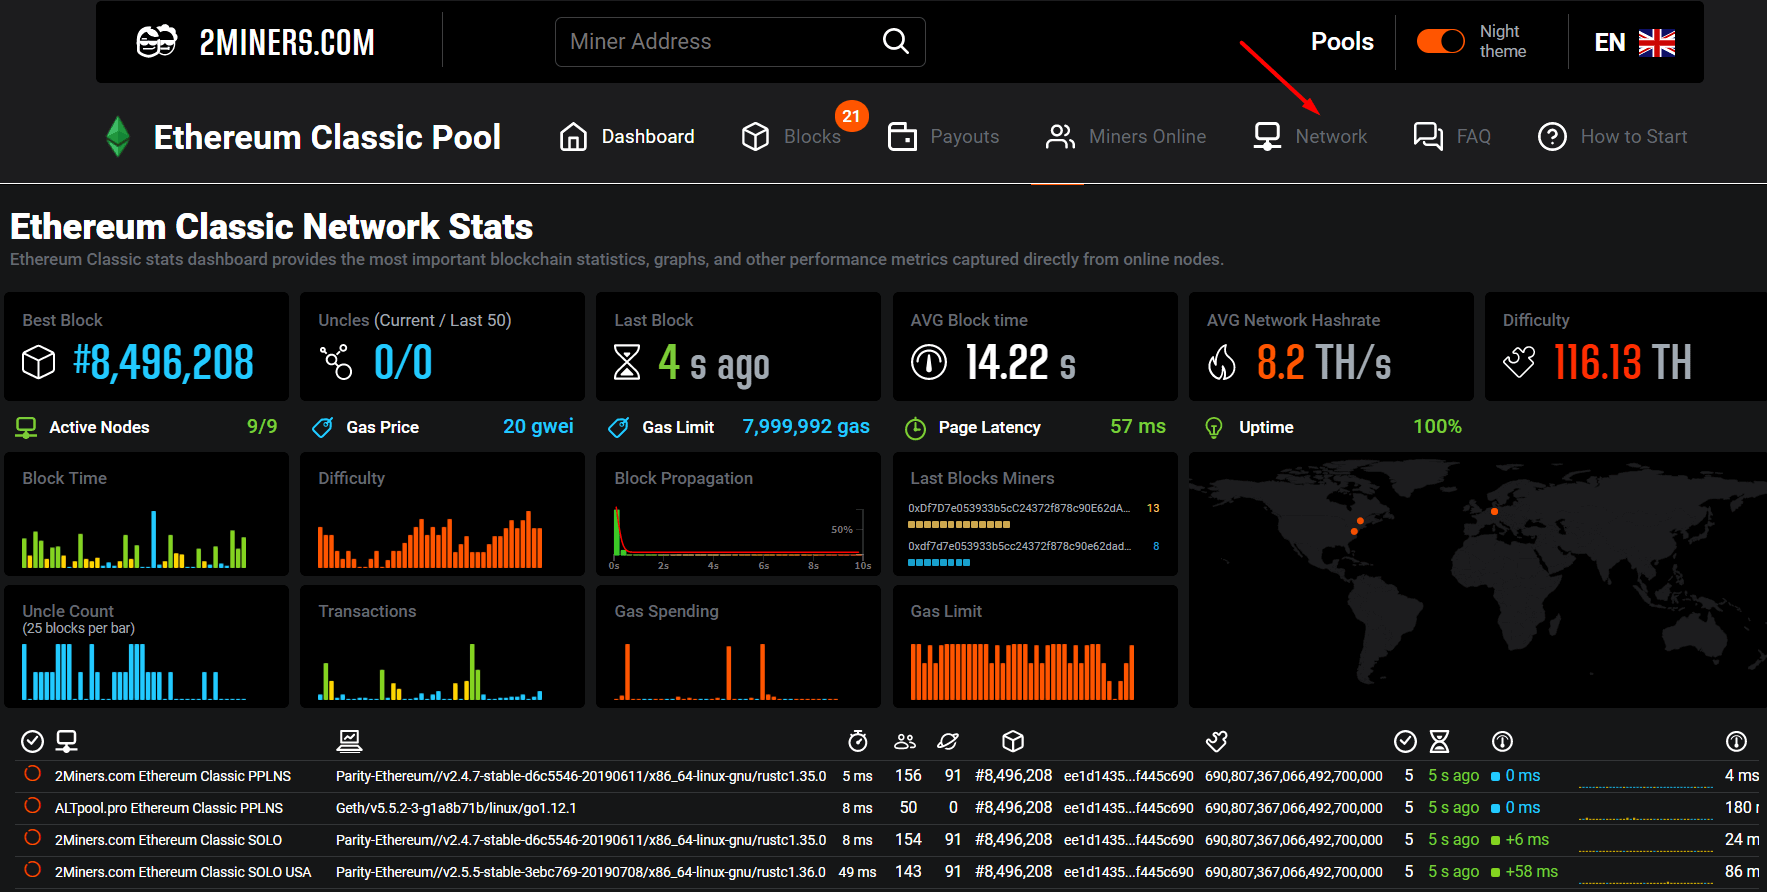Click the UK flag language icon
1767x892 pixels.
pyautogui.click(x=1656, y=42)
